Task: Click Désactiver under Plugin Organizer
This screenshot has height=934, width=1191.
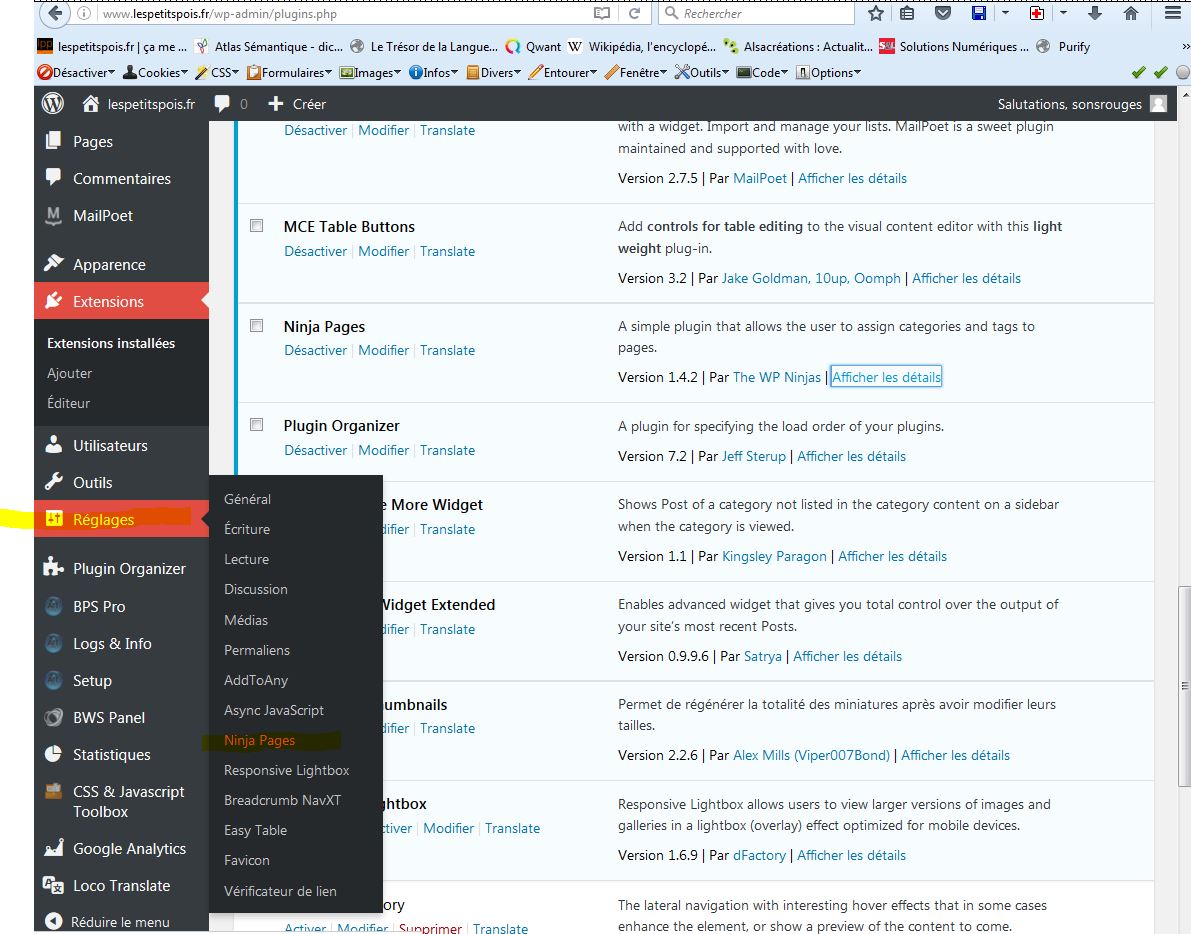Action: point(315,450)
